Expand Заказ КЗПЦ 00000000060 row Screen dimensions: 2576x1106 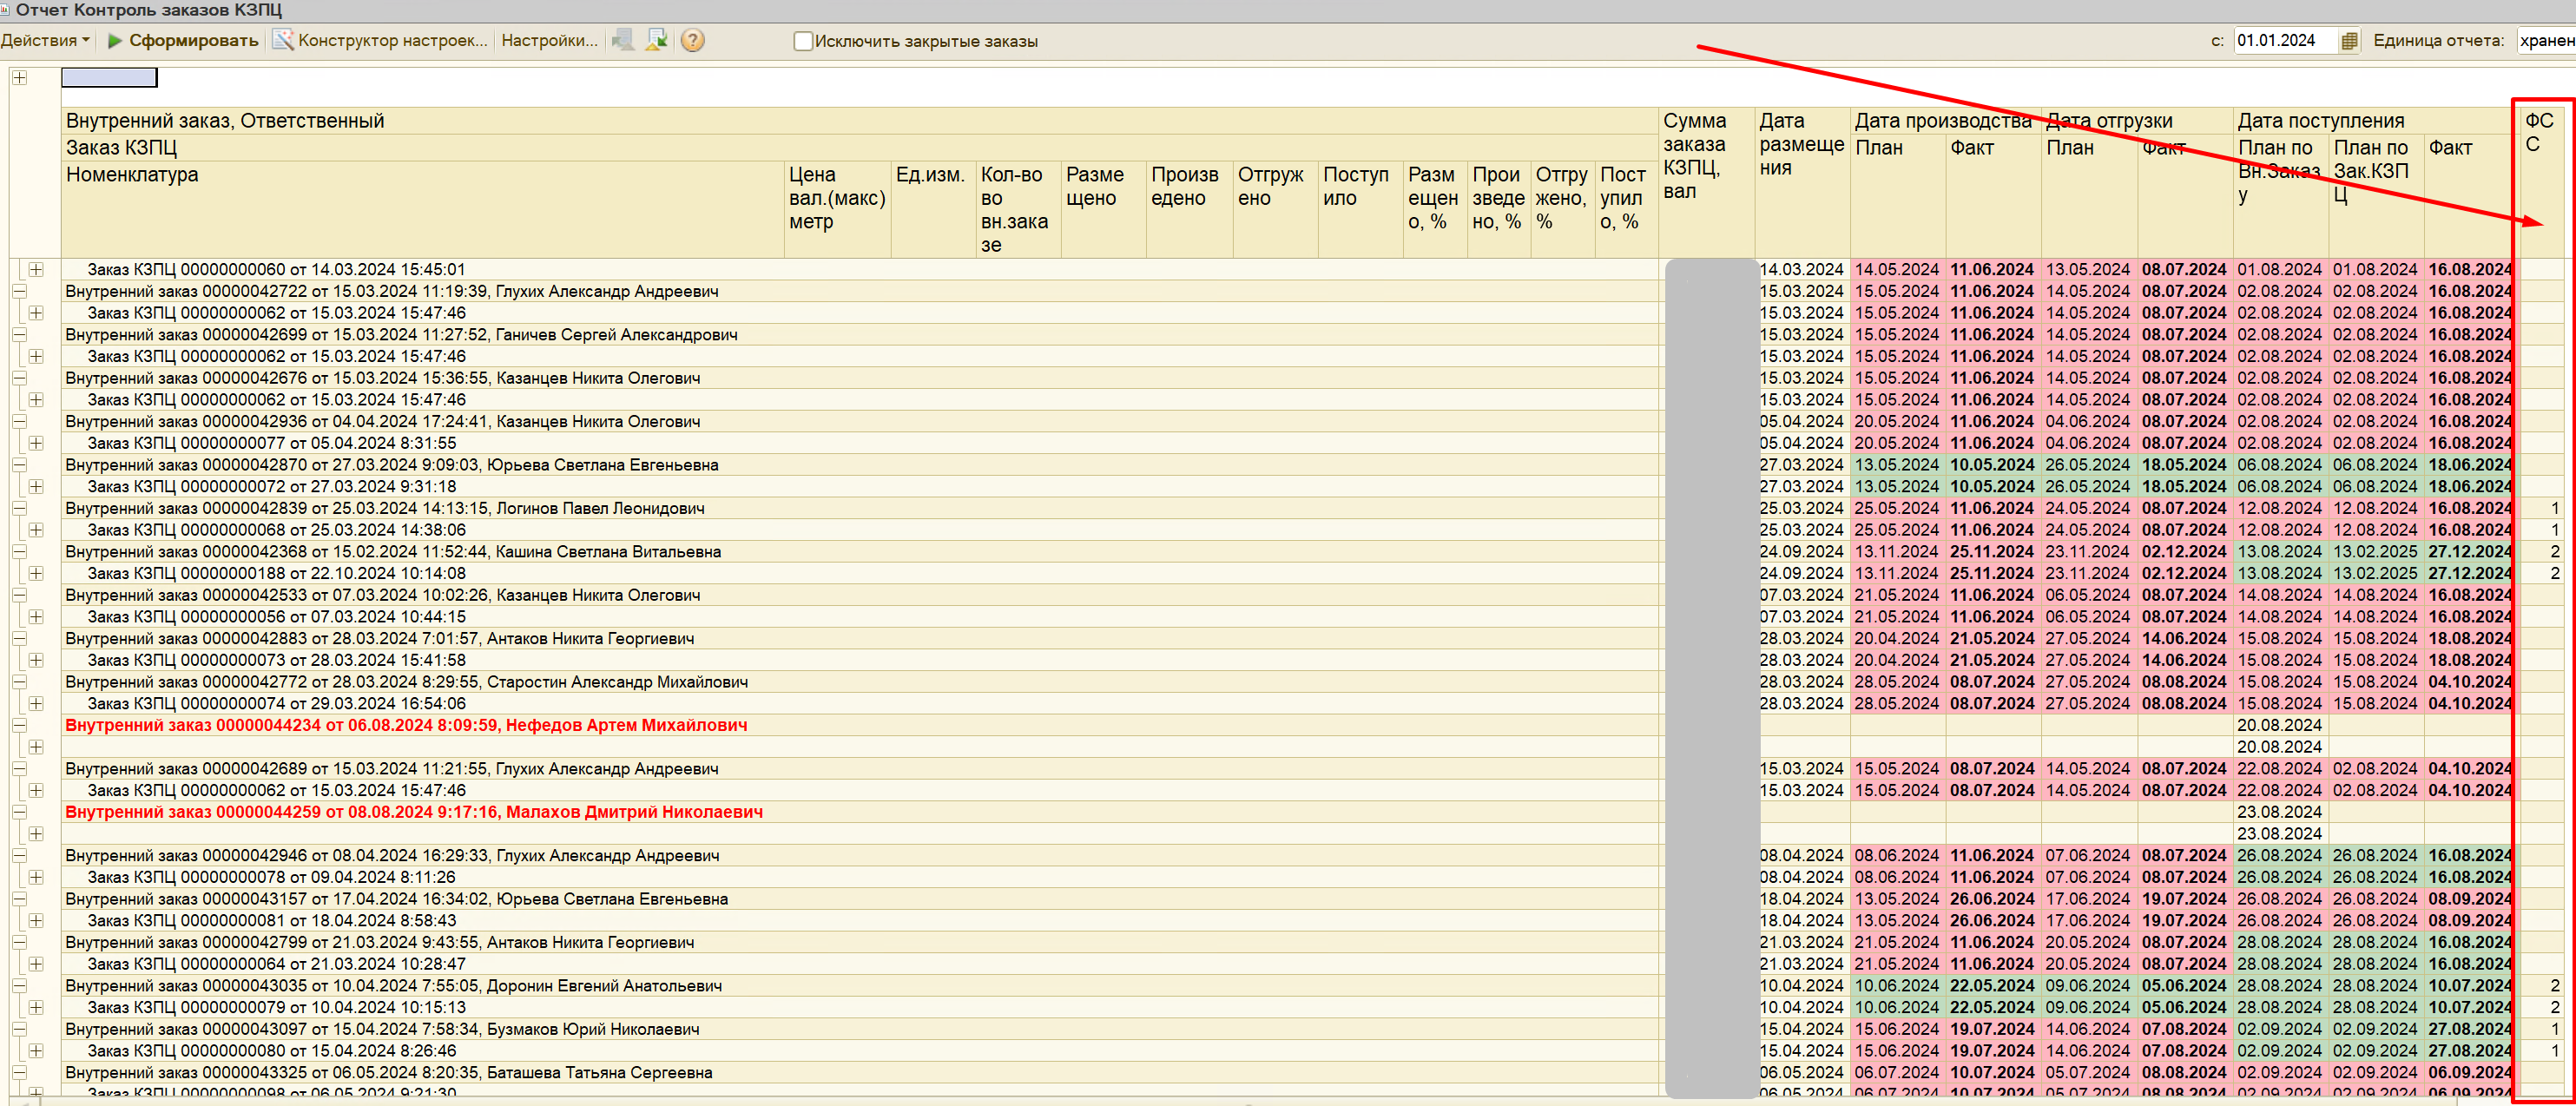click(36, 269)
